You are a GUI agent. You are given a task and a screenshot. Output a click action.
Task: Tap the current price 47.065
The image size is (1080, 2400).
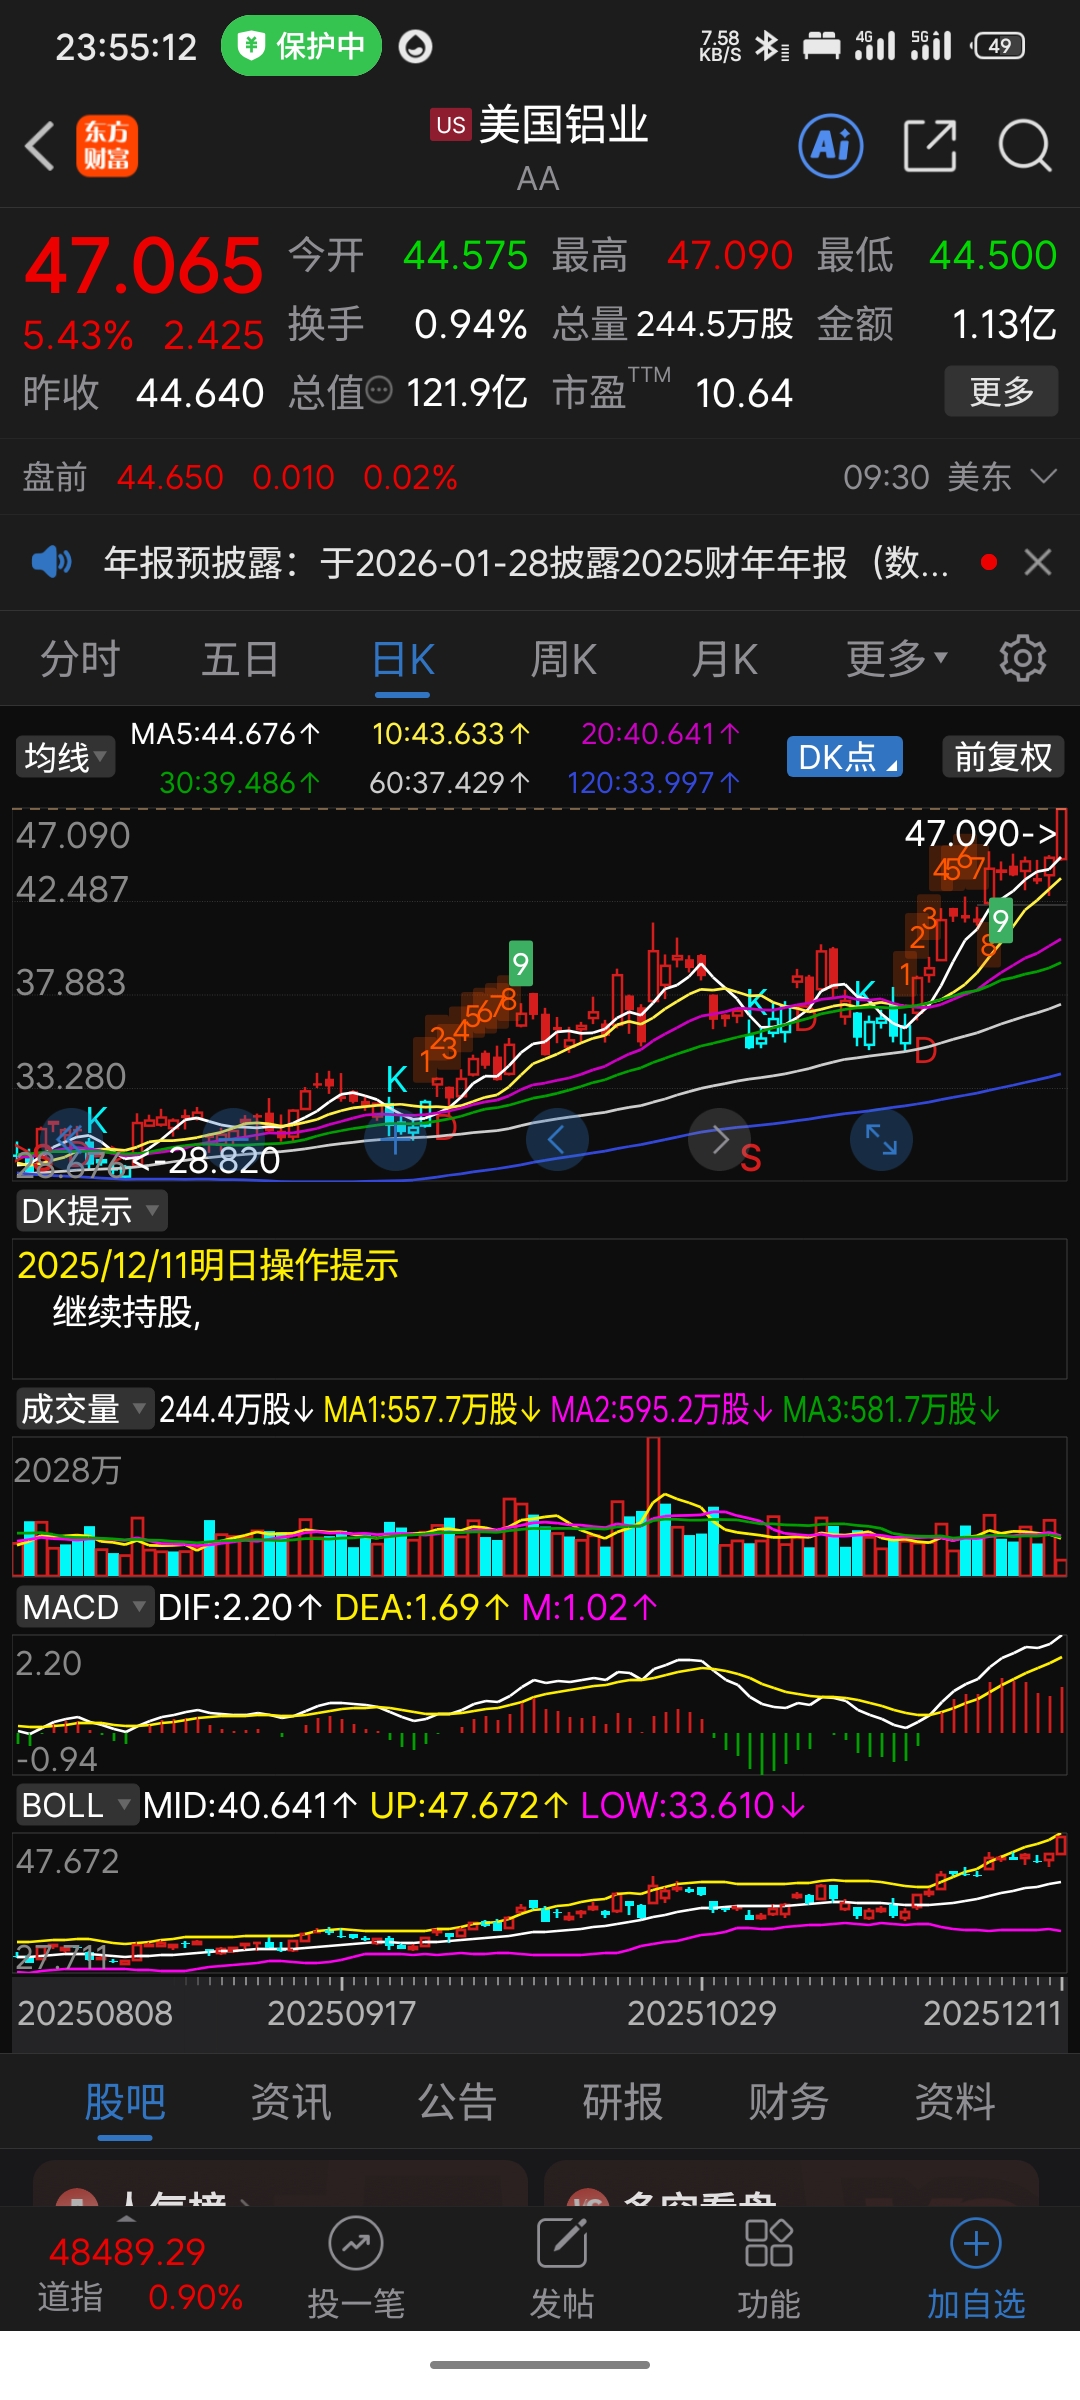click(x=144, y=266)
